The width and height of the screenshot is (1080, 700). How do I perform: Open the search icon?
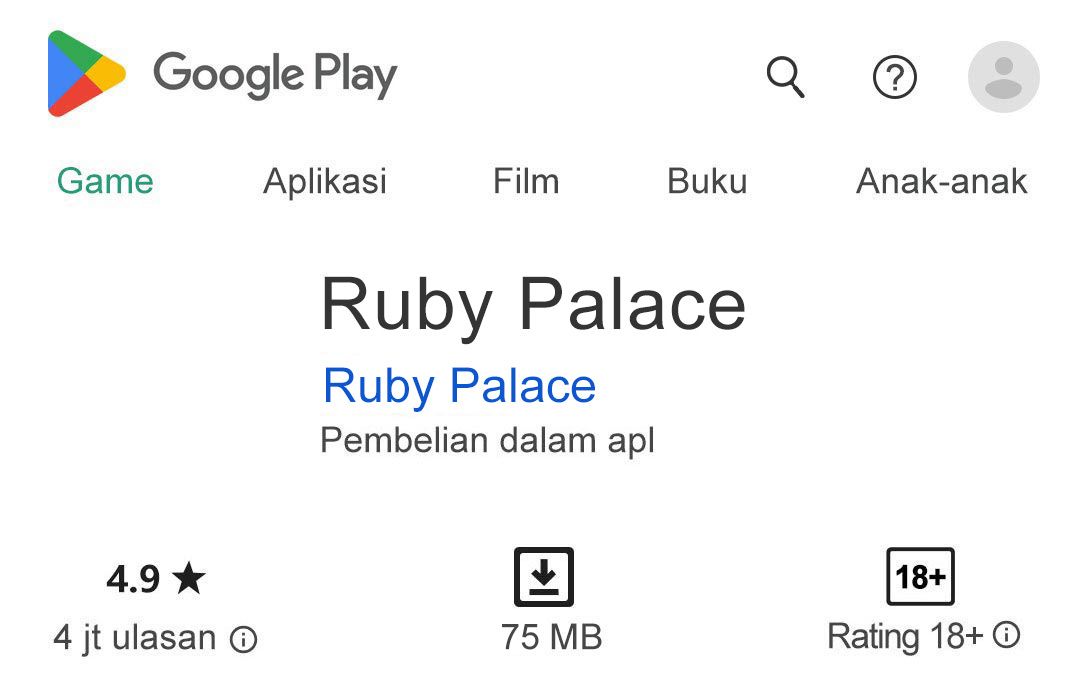[x=786, y=78]
